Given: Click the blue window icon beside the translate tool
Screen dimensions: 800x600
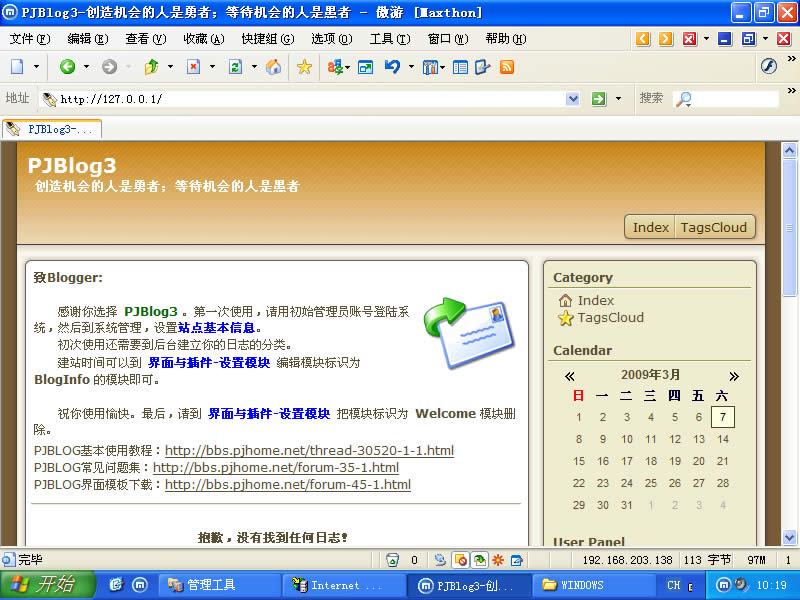Looking at the screenshot, I should coord(365,67).
